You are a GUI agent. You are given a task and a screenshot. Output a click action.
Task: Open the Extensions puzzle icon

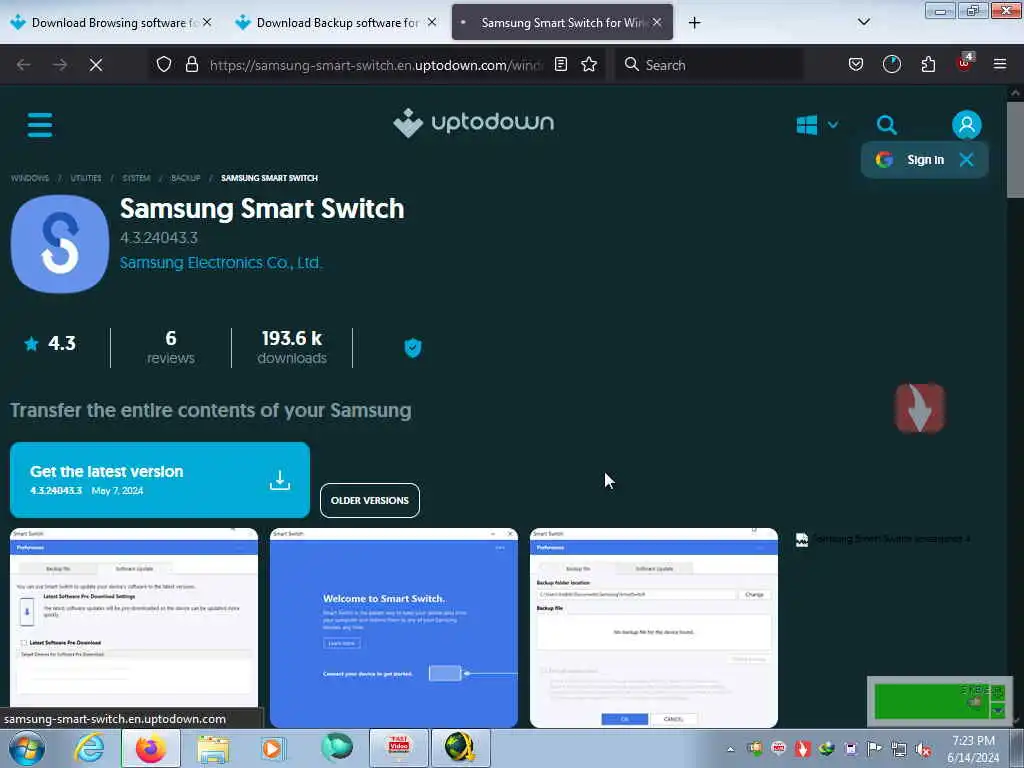tap(928, 64)
